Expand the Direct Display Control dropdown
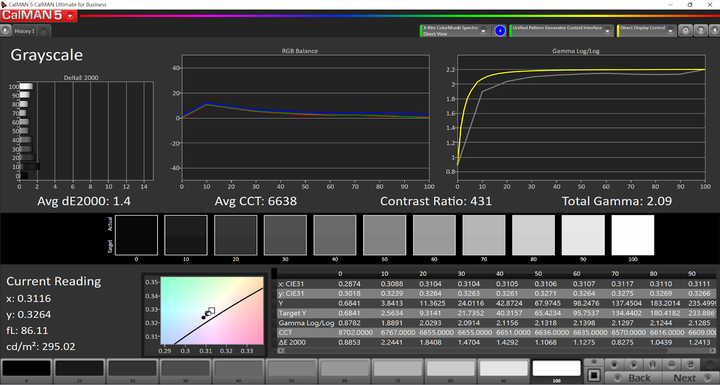The height and width of the screenshot is (385, 720). pos(670,31)
